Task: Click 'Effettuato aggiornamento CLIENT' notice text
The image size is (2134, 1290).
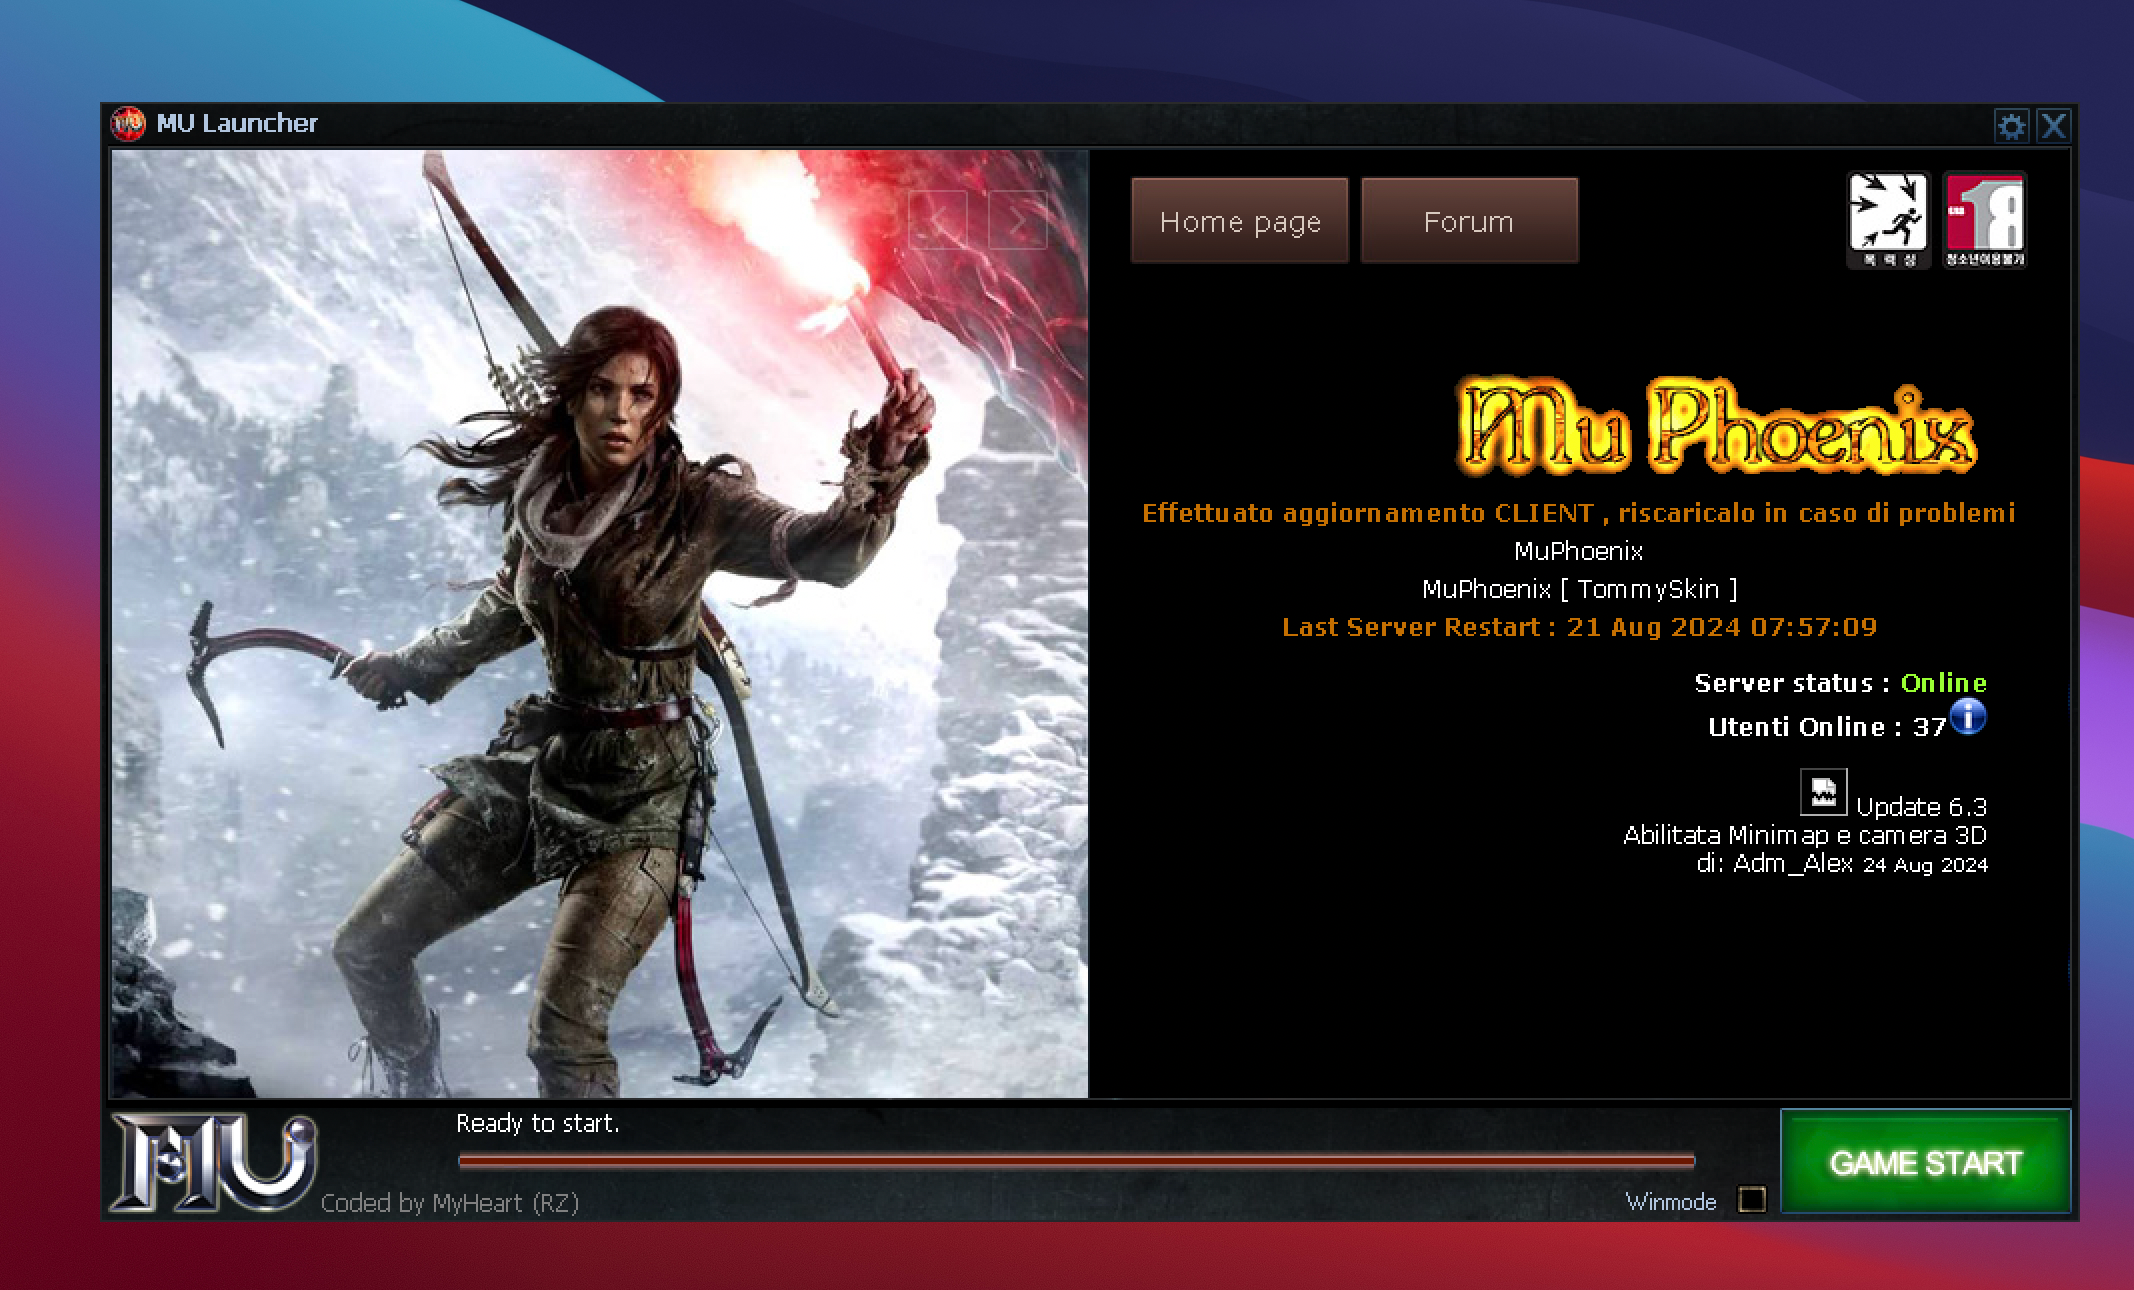Action: (1578, 513)
